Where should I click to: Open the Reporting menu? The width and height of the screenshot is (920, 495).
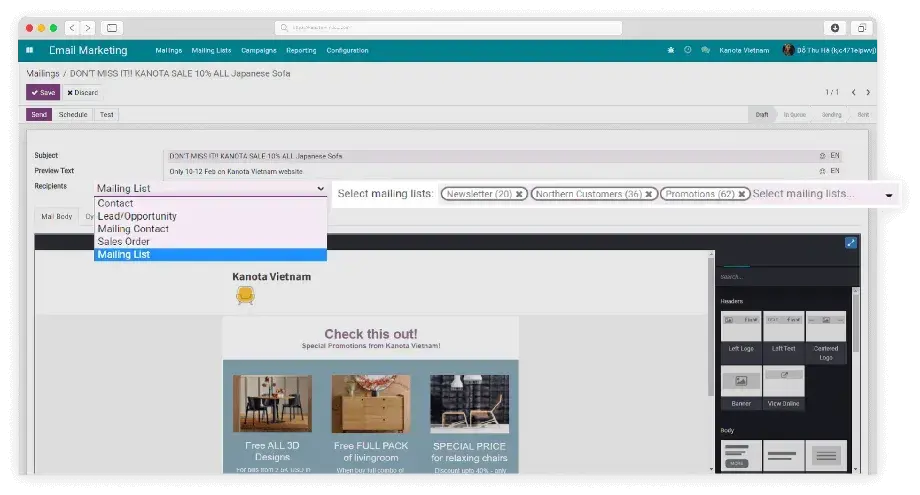click(301, 50)
